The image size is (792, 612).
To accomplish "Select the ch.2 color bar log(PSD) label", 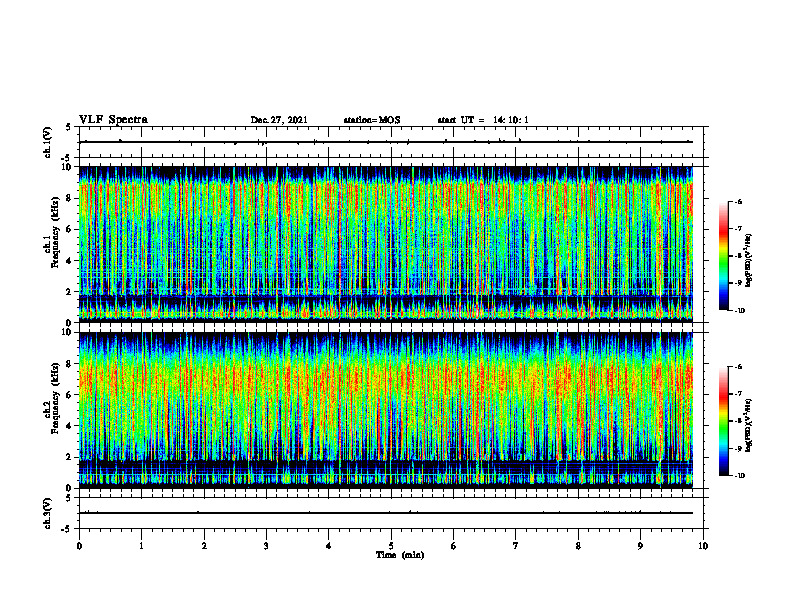I will (749, 425).
